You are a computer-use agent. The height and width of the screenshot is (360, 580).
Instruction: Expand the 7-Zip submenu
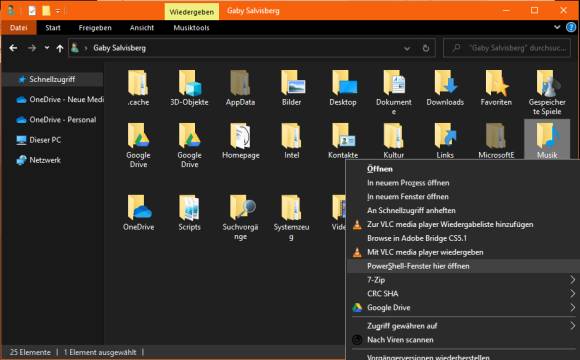point(573,280)
